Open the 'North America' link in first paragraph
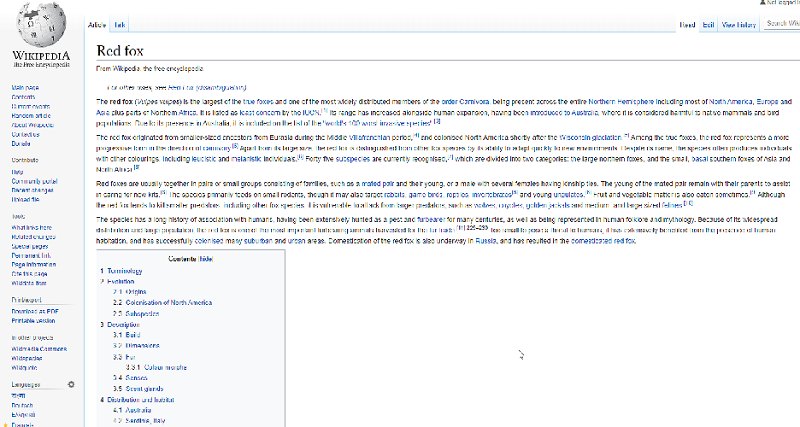This screenshot has width=800, height=427. click(x=731, y=102)
